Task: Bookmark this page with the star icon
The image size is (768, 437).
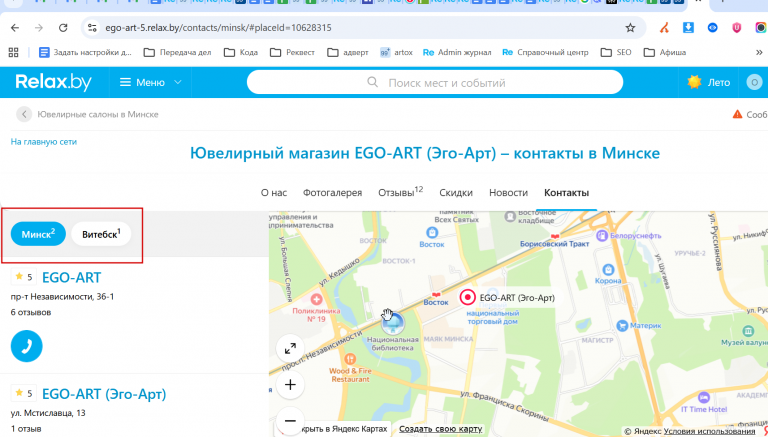Action: point(630,28)
